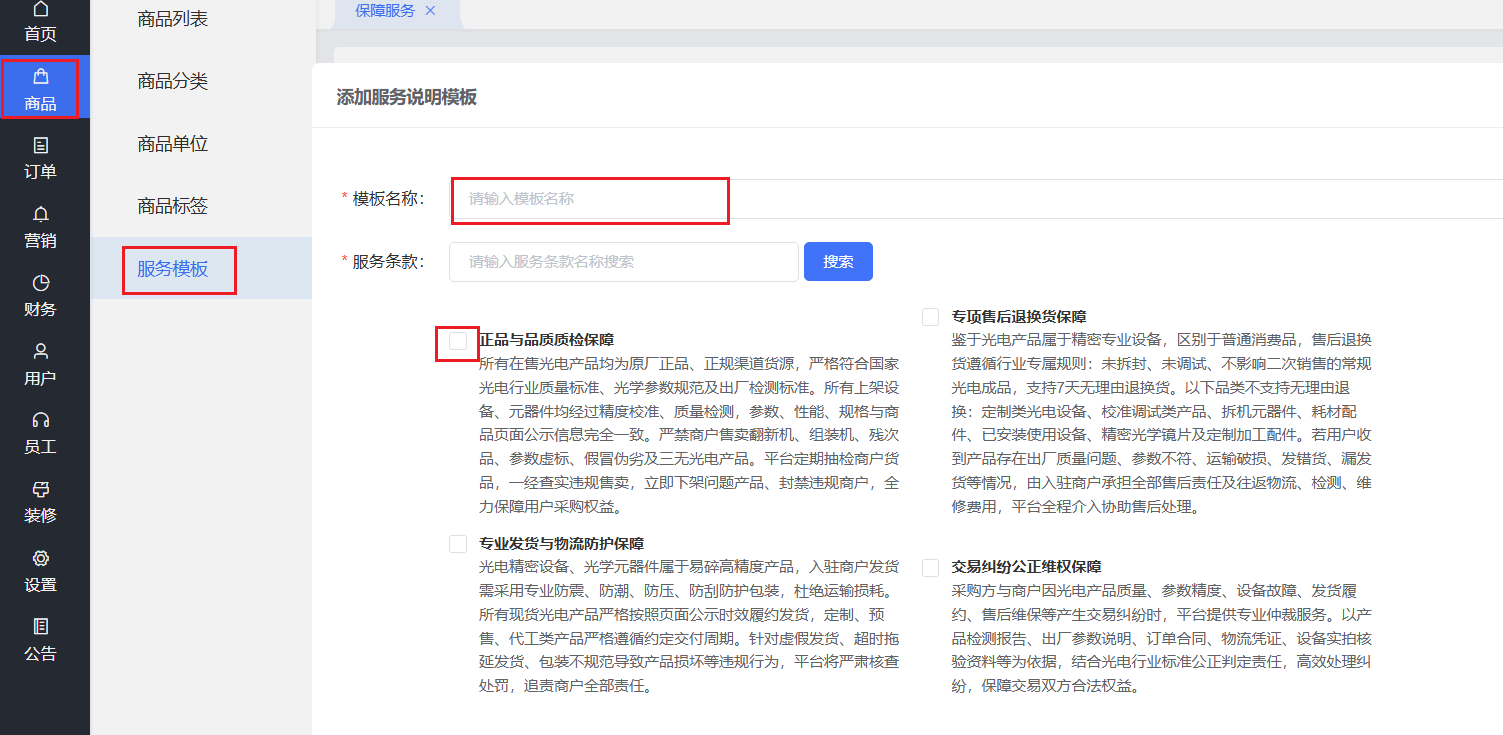This screenshot has width=1503, height=735.
Task: Focus the 模板名称 input field
Action: coord(976,199)
